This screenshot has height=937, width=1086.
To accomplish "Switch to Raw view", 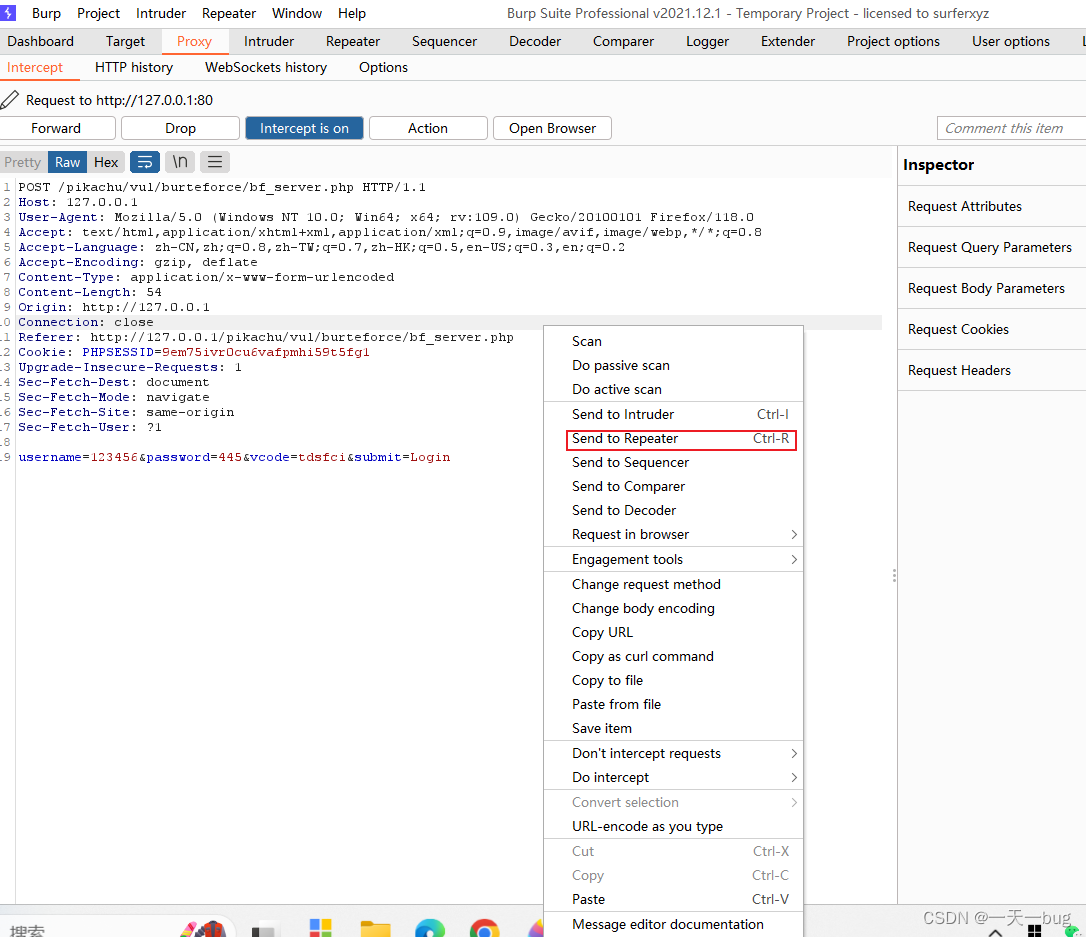I will tap(67, 162).
